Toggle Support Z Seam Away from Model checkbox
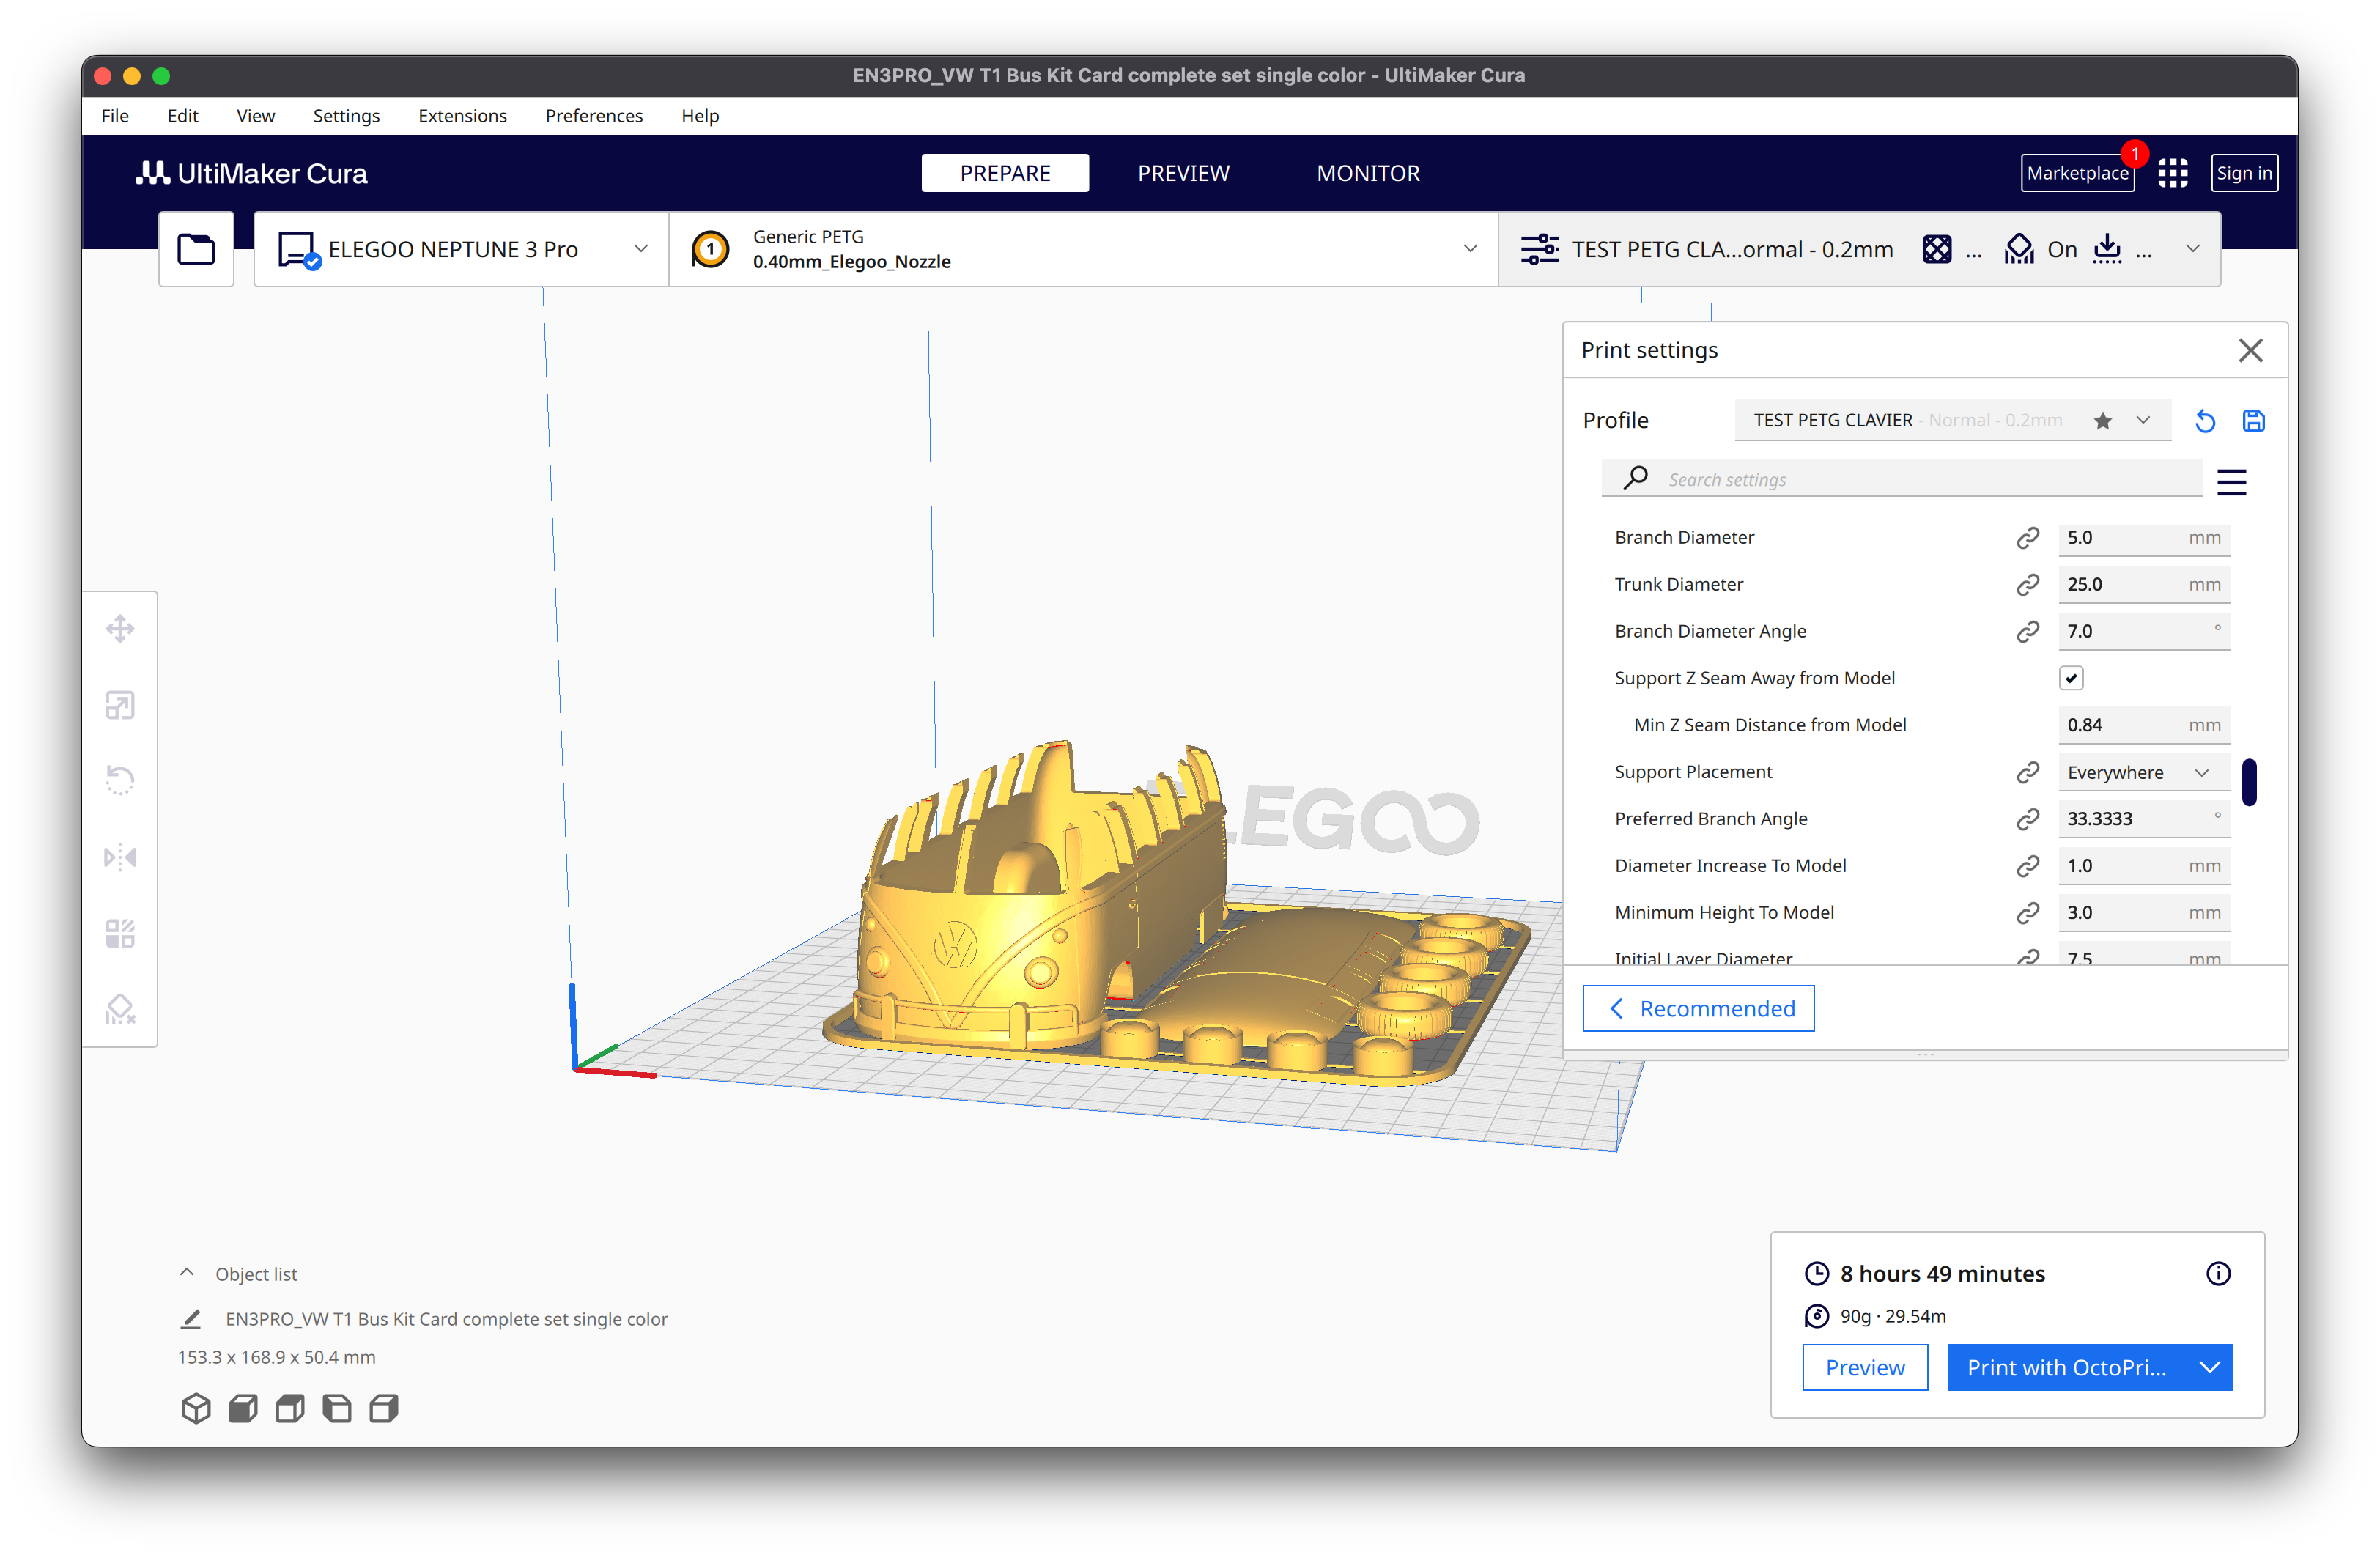Screen dimensions: 2380x1555 (2071, 678)
